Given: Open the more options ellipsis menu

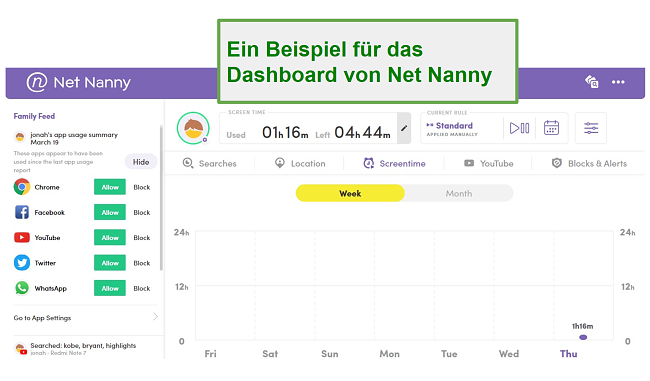Looking at the screenshot, I should (618, 82).
